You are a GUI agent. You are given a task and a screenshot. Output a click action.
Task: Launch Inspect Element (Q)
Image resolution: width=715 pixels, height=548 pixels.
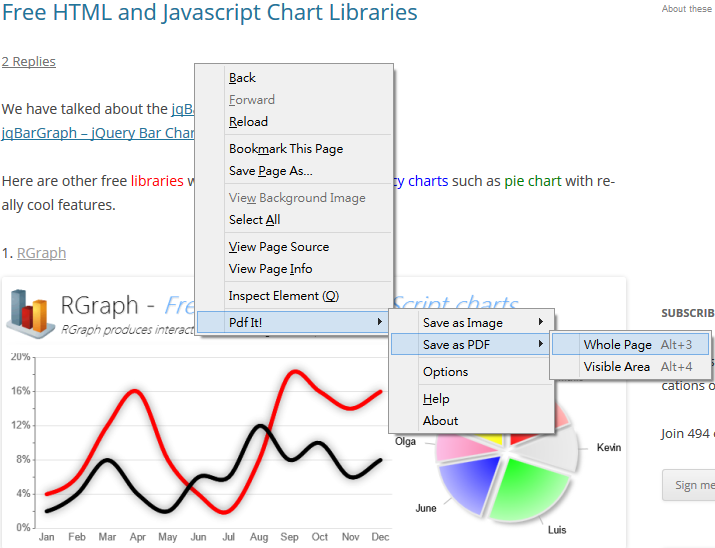pos(283,296)
